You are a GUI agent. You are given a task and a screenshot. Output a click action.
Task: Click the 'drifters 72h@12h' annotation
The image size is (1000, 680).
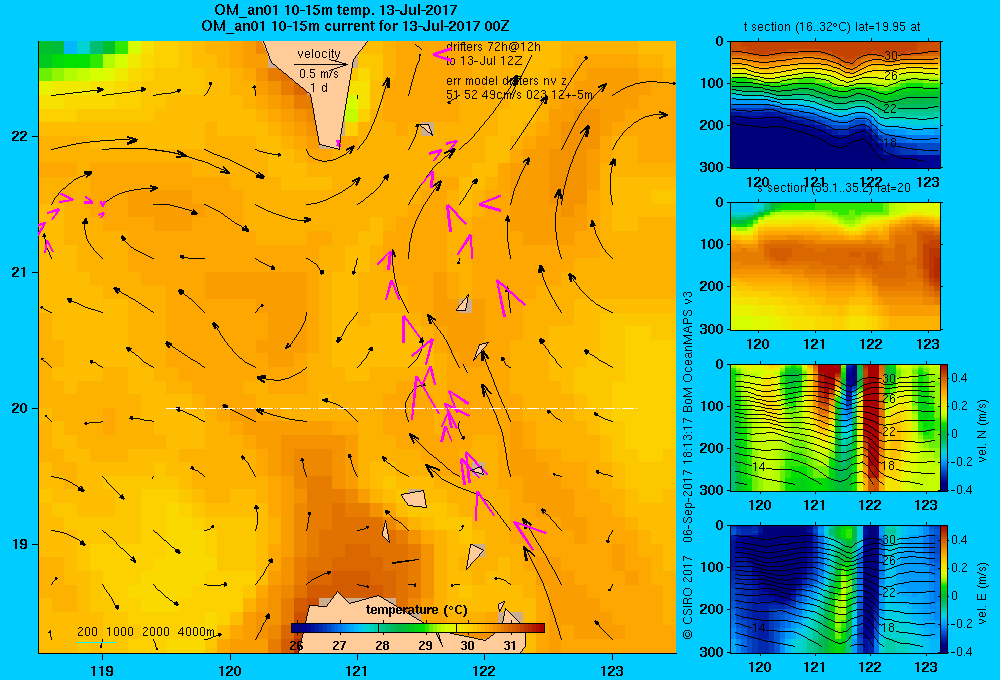(493, 47)
